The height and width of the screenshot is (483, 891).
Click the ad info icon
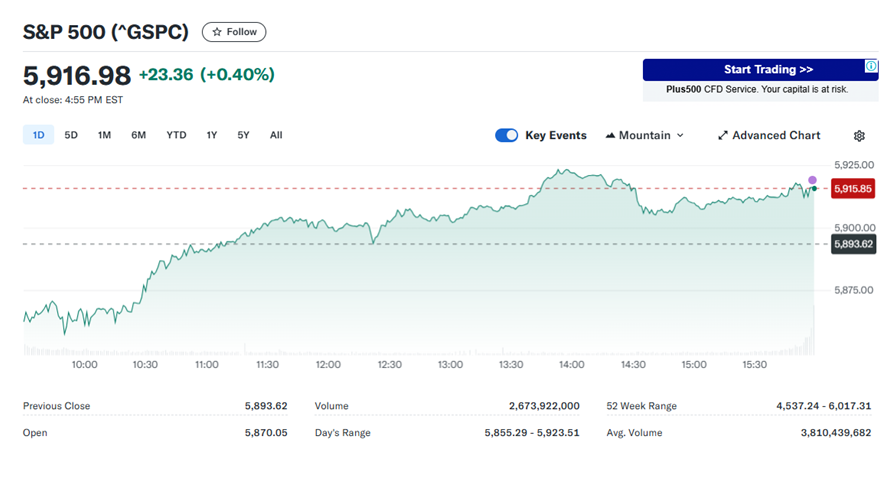coord(871,66)
